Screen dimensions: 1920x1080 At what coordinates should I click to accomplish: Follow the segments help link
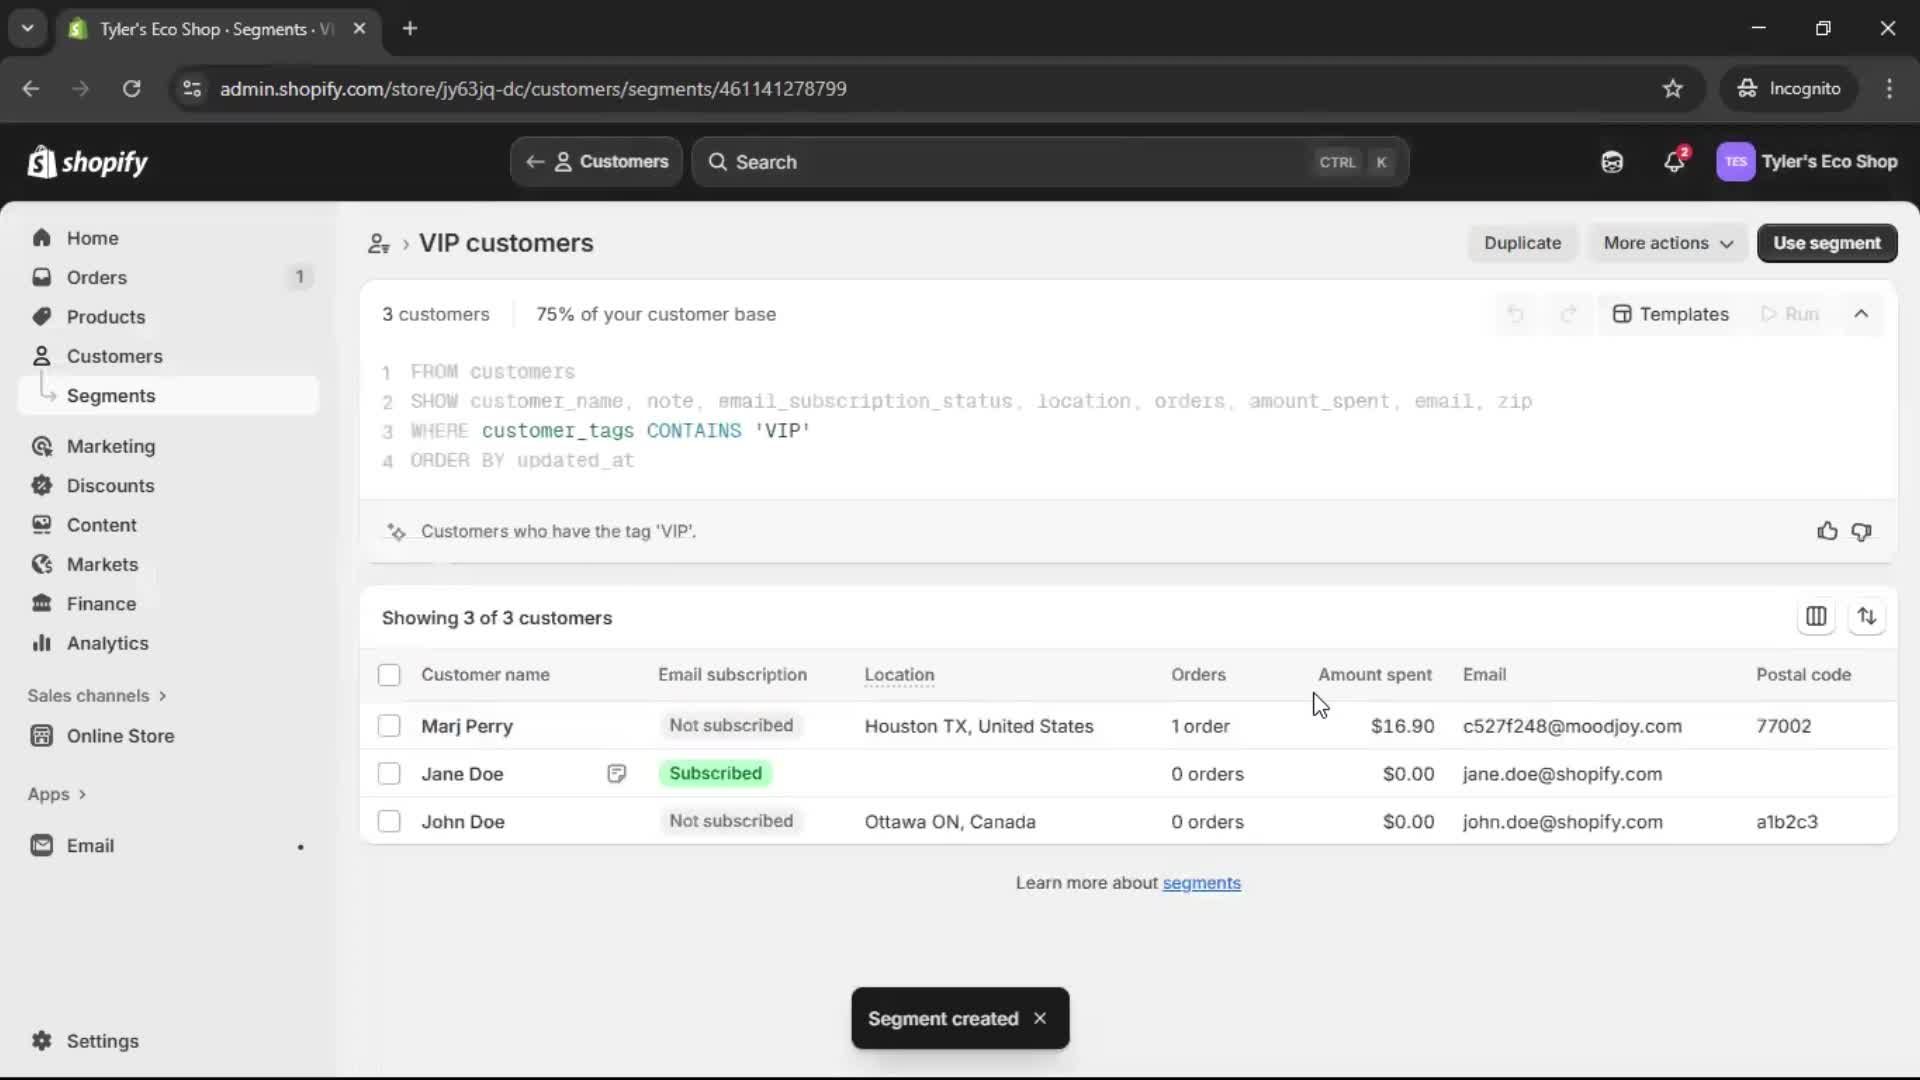click(x=1201, y=883)
